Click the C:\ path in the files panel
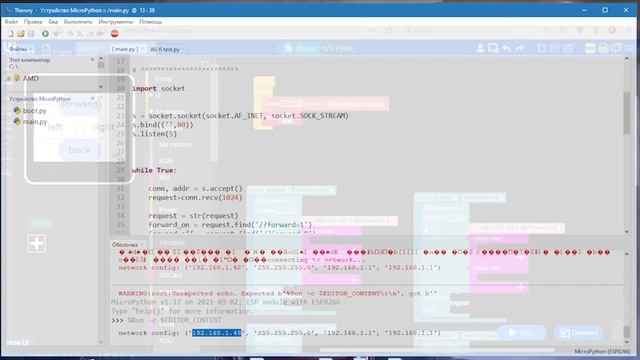This screenshot has width=640, height=360. coord(13,67)
